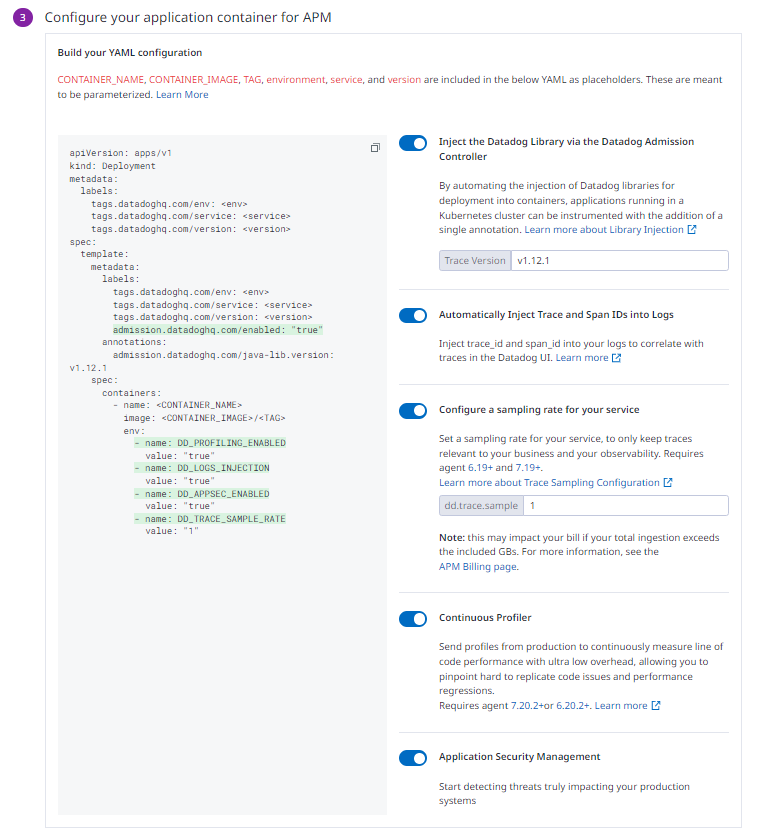Click the DD_LOGS_INJECTION line in YAML

tap(202, 468)
